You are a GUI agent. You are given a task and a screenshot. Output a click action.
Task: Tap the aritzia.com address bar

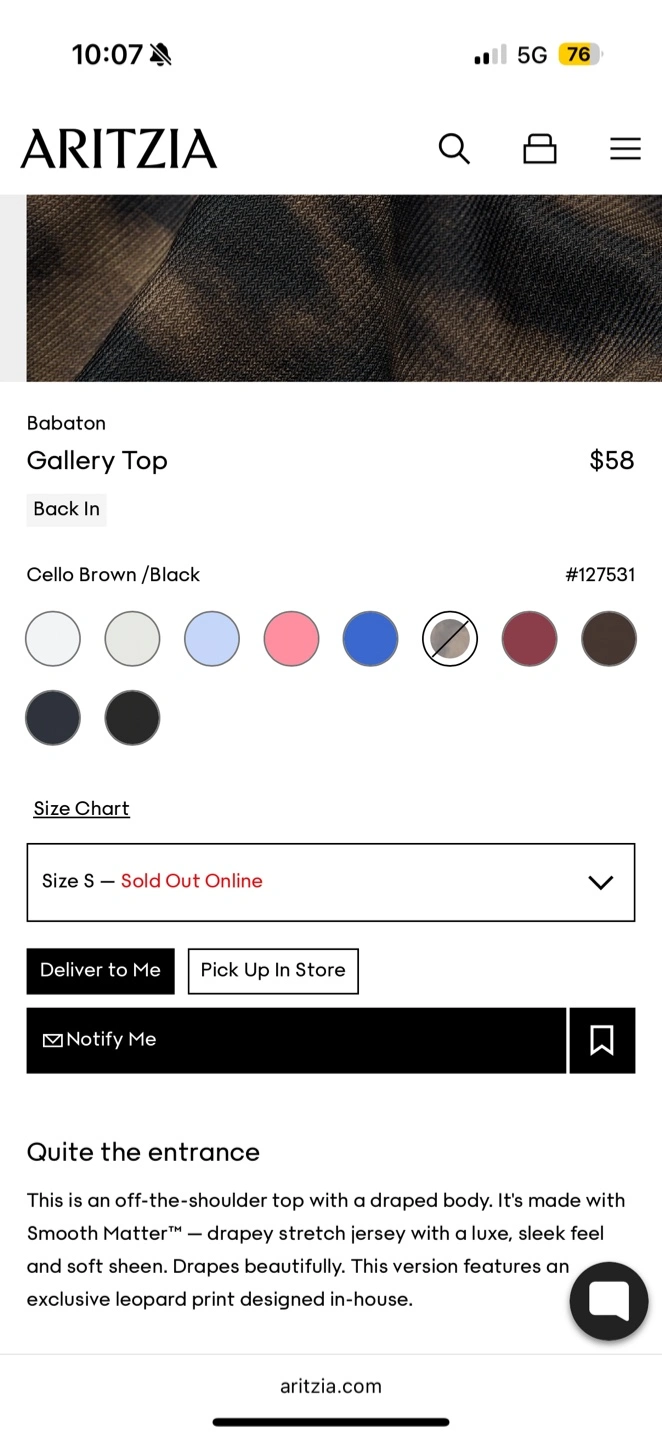coord(331,1386)
